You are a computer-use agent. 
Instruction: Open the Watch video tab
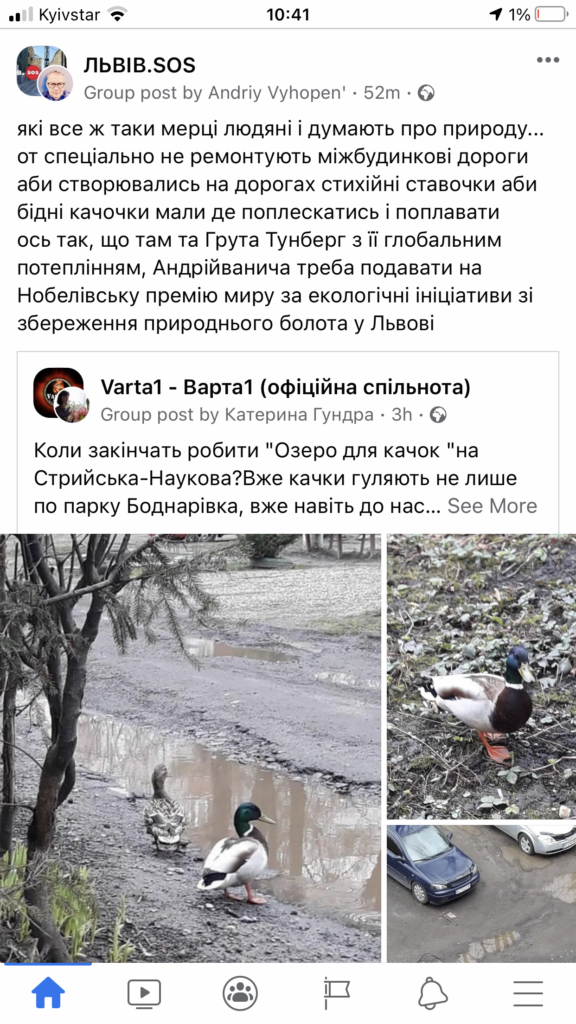[144, 994]
